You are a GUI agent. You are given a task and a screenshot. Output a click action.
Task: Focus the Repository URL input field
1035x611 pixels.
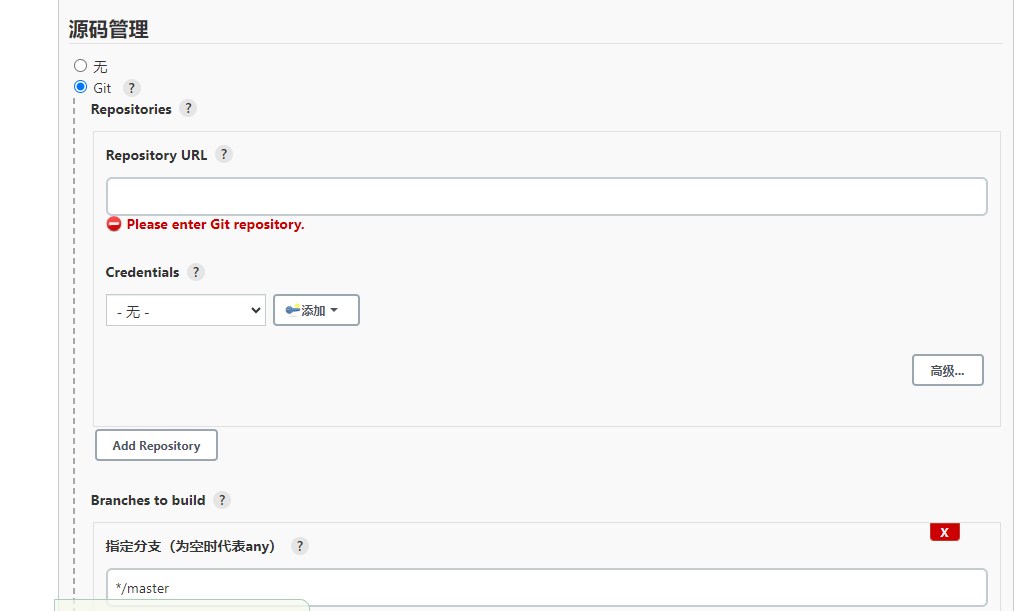click(547, 196)
